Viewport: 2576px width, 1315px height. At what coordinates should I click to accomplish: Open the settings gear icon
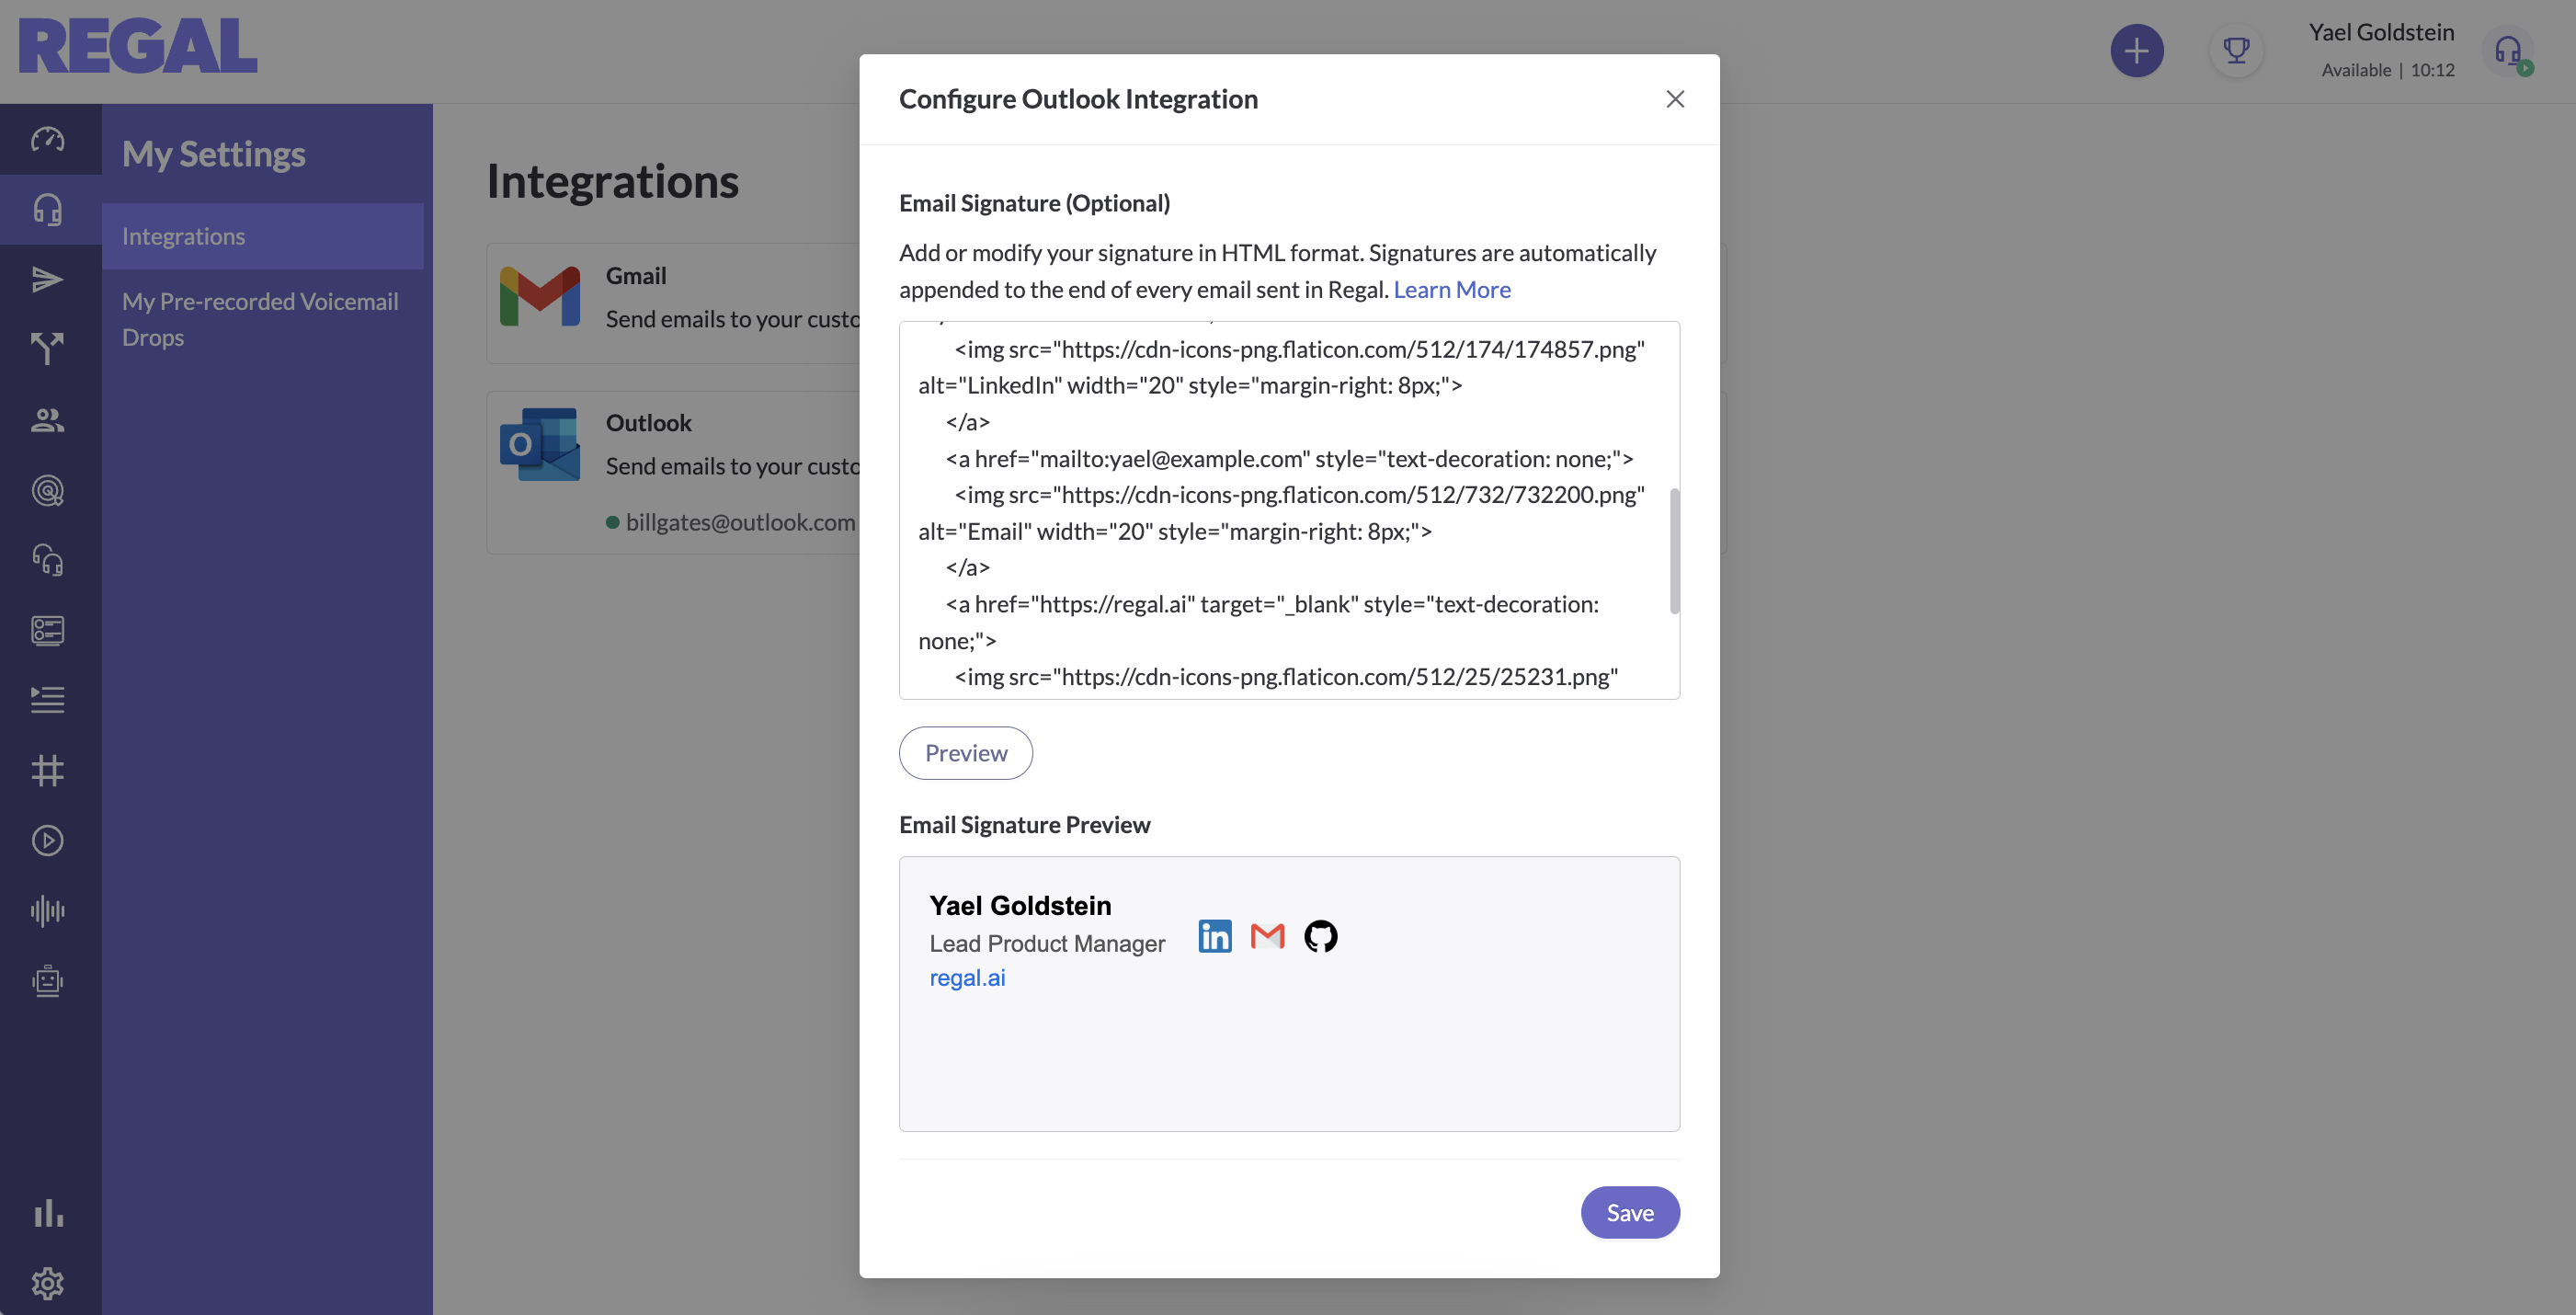(48, 1283)
